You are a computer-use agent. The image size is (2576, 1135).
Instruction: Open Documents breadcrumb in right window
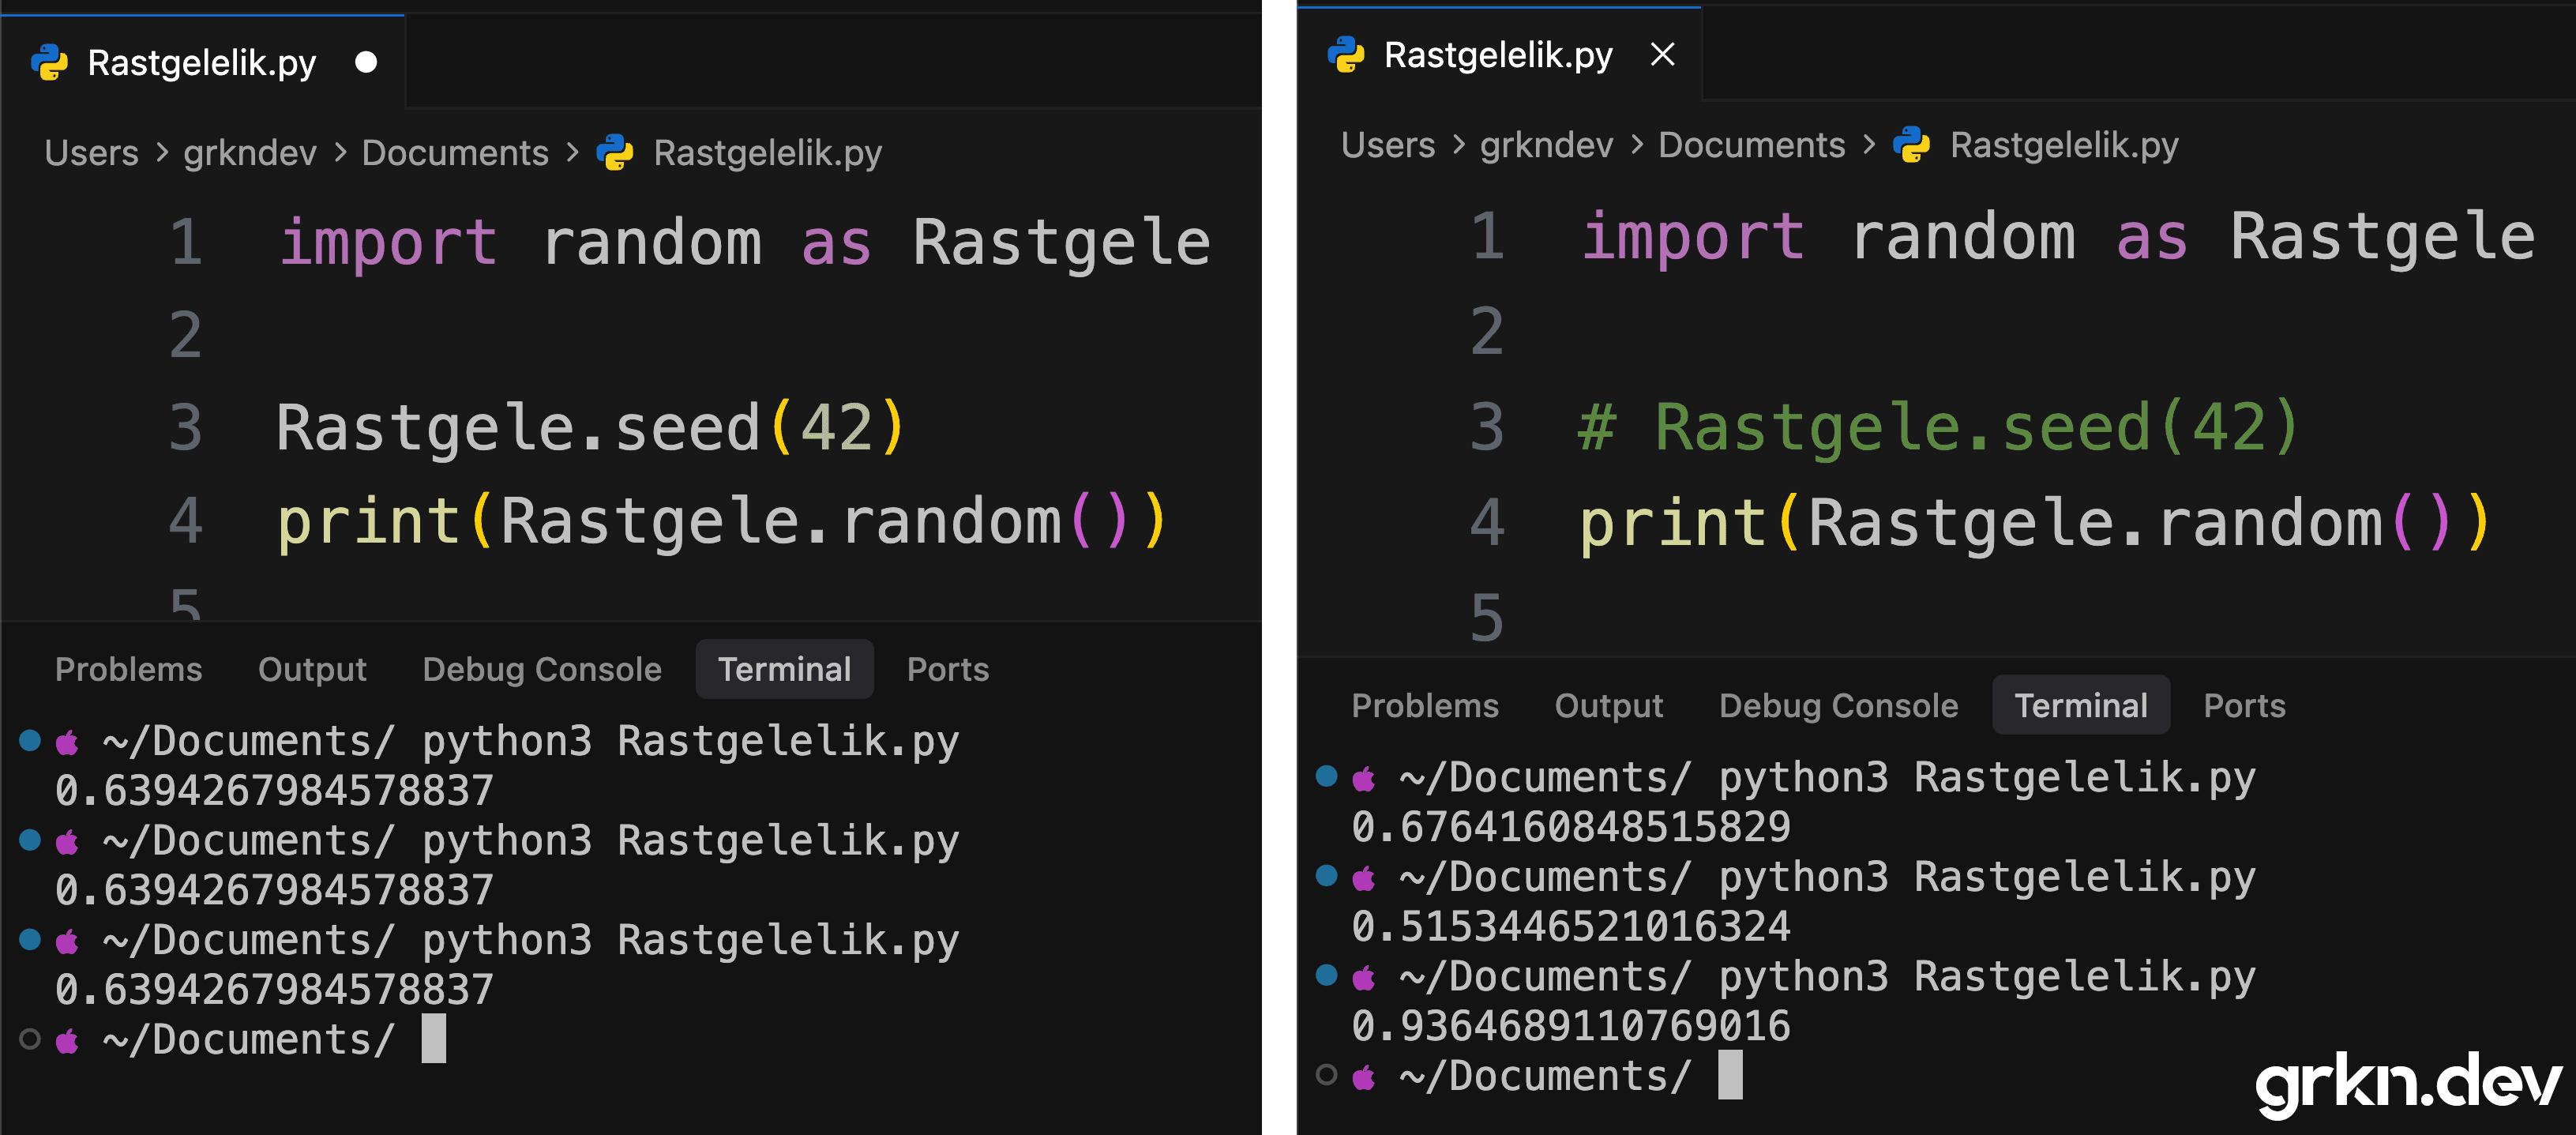click(x=1751, y=144)
